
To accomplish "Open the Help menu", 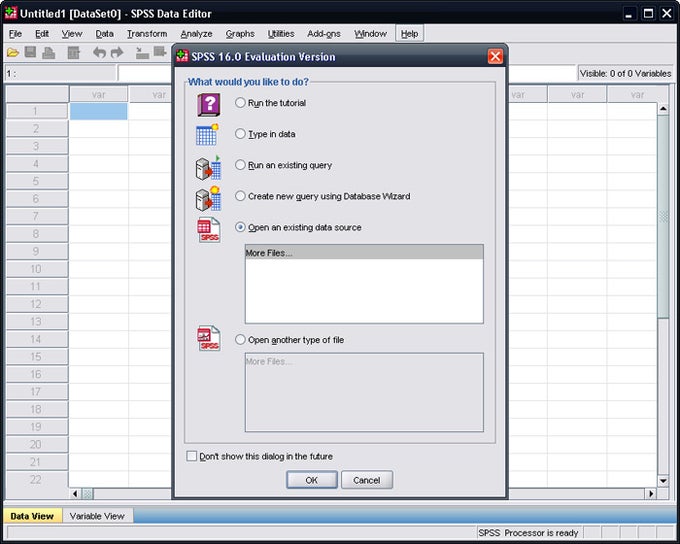I will [x=409, y=33].
